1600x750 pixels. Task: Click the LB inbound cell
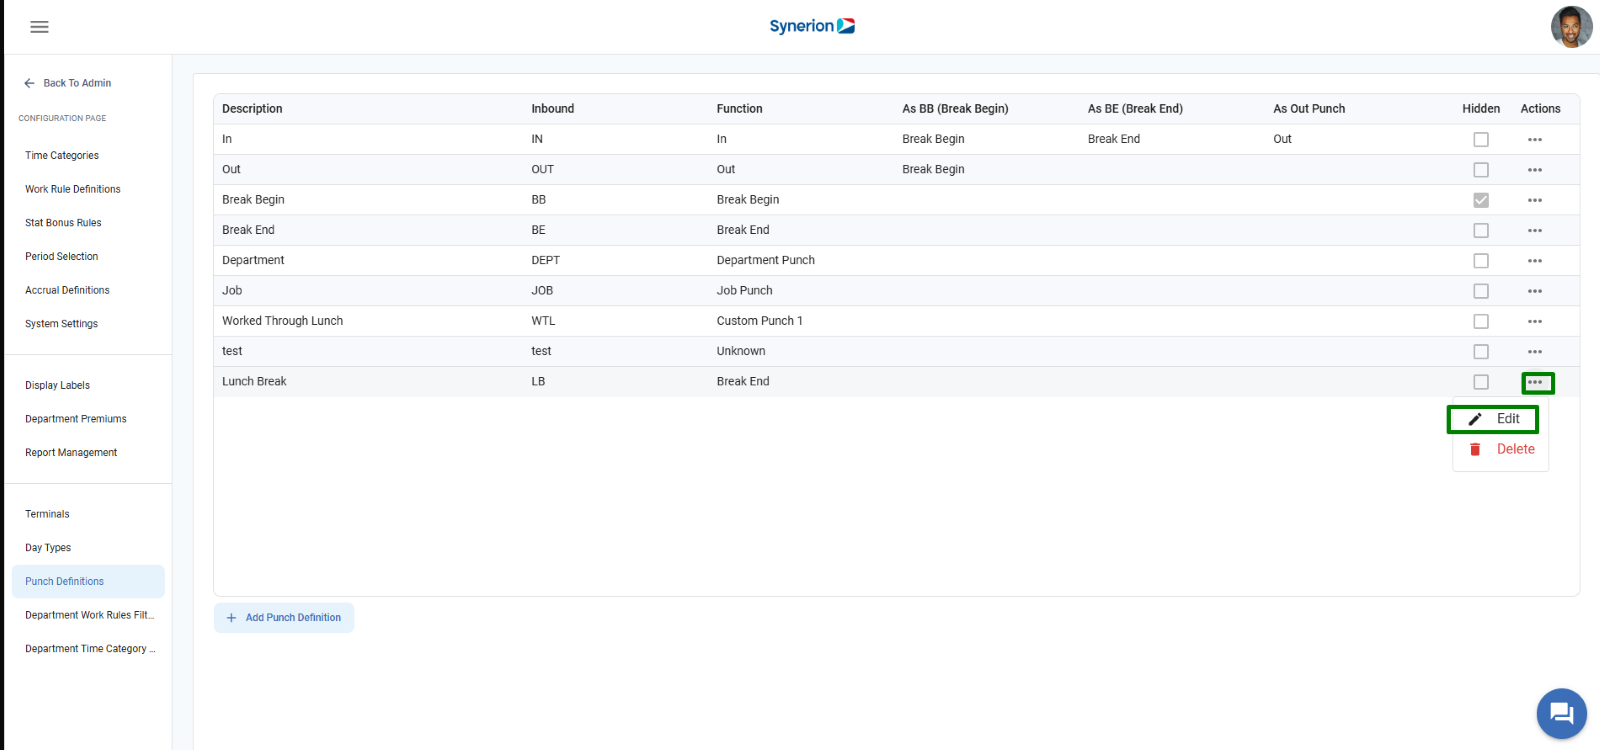[538, 381]
